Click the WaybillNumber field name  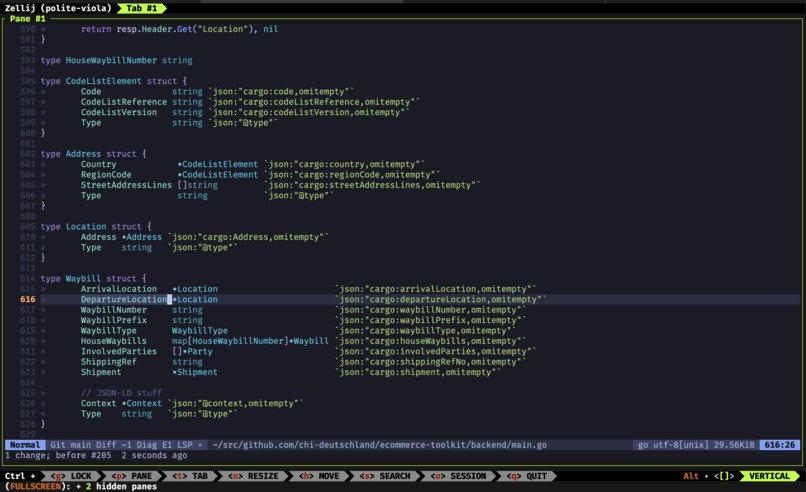(114, 309)
